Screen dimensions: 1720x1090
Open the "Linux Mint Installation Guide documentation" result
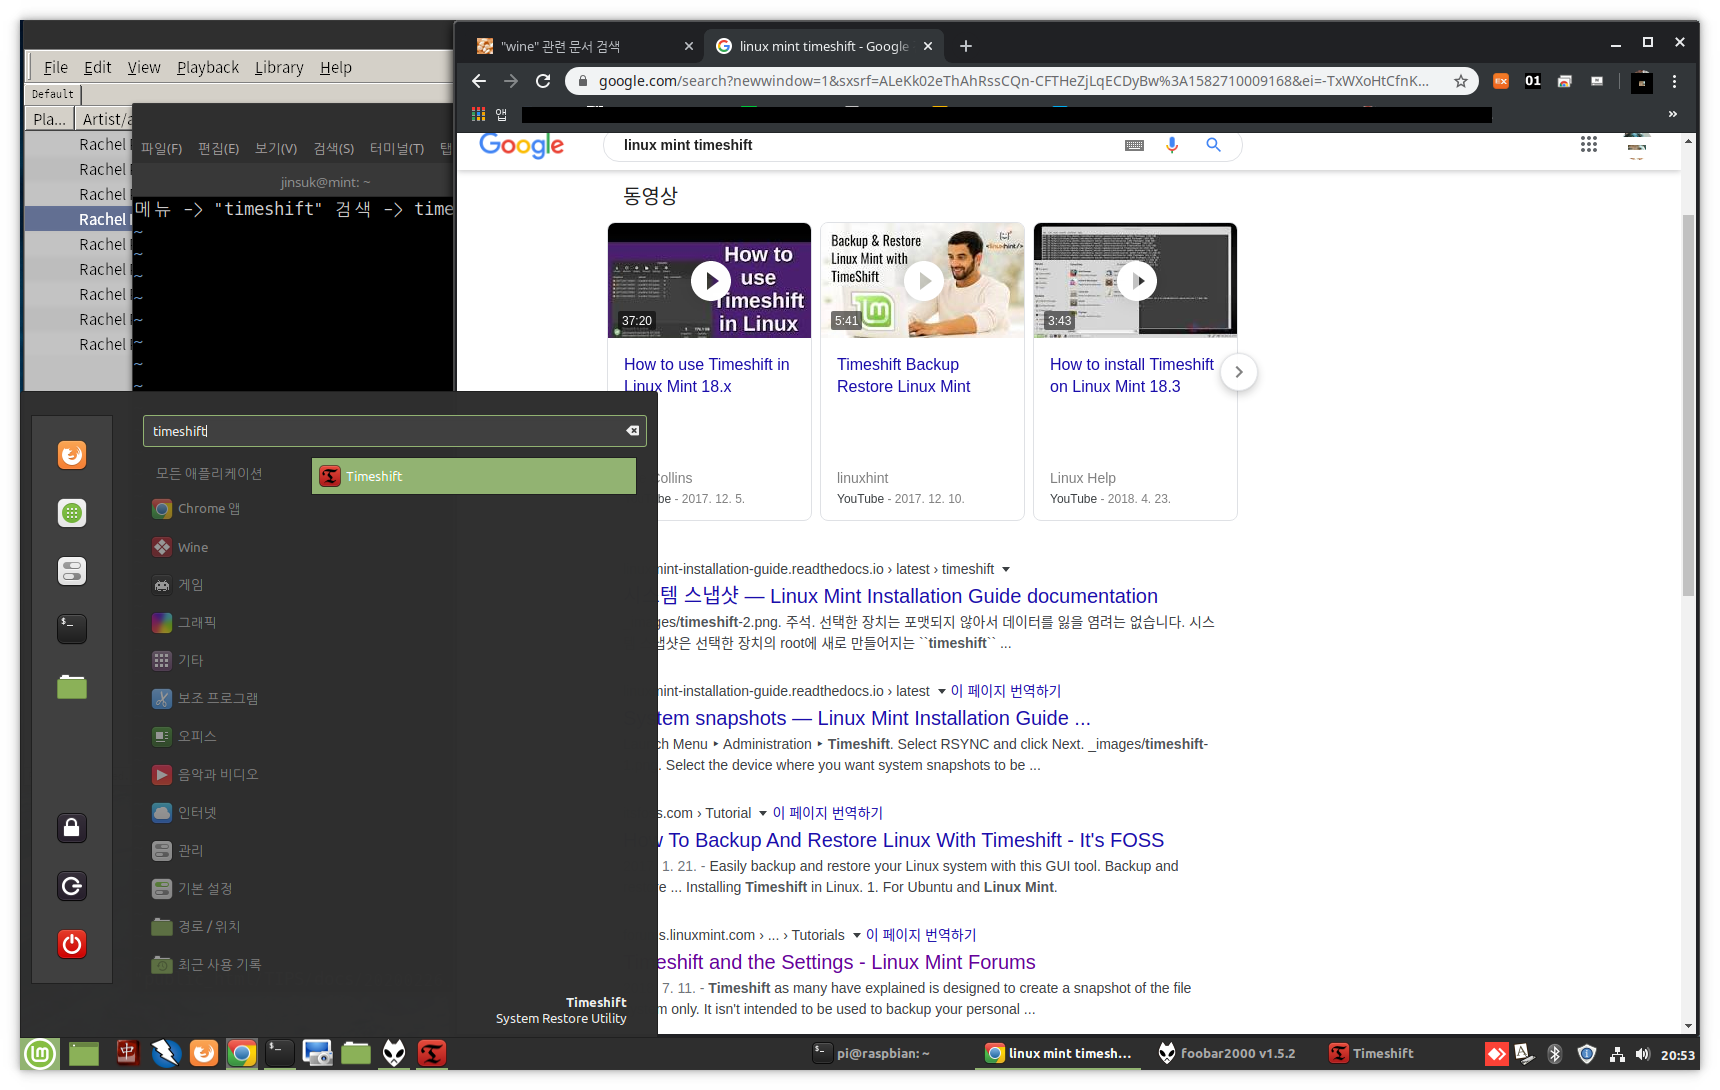(908, 596)
